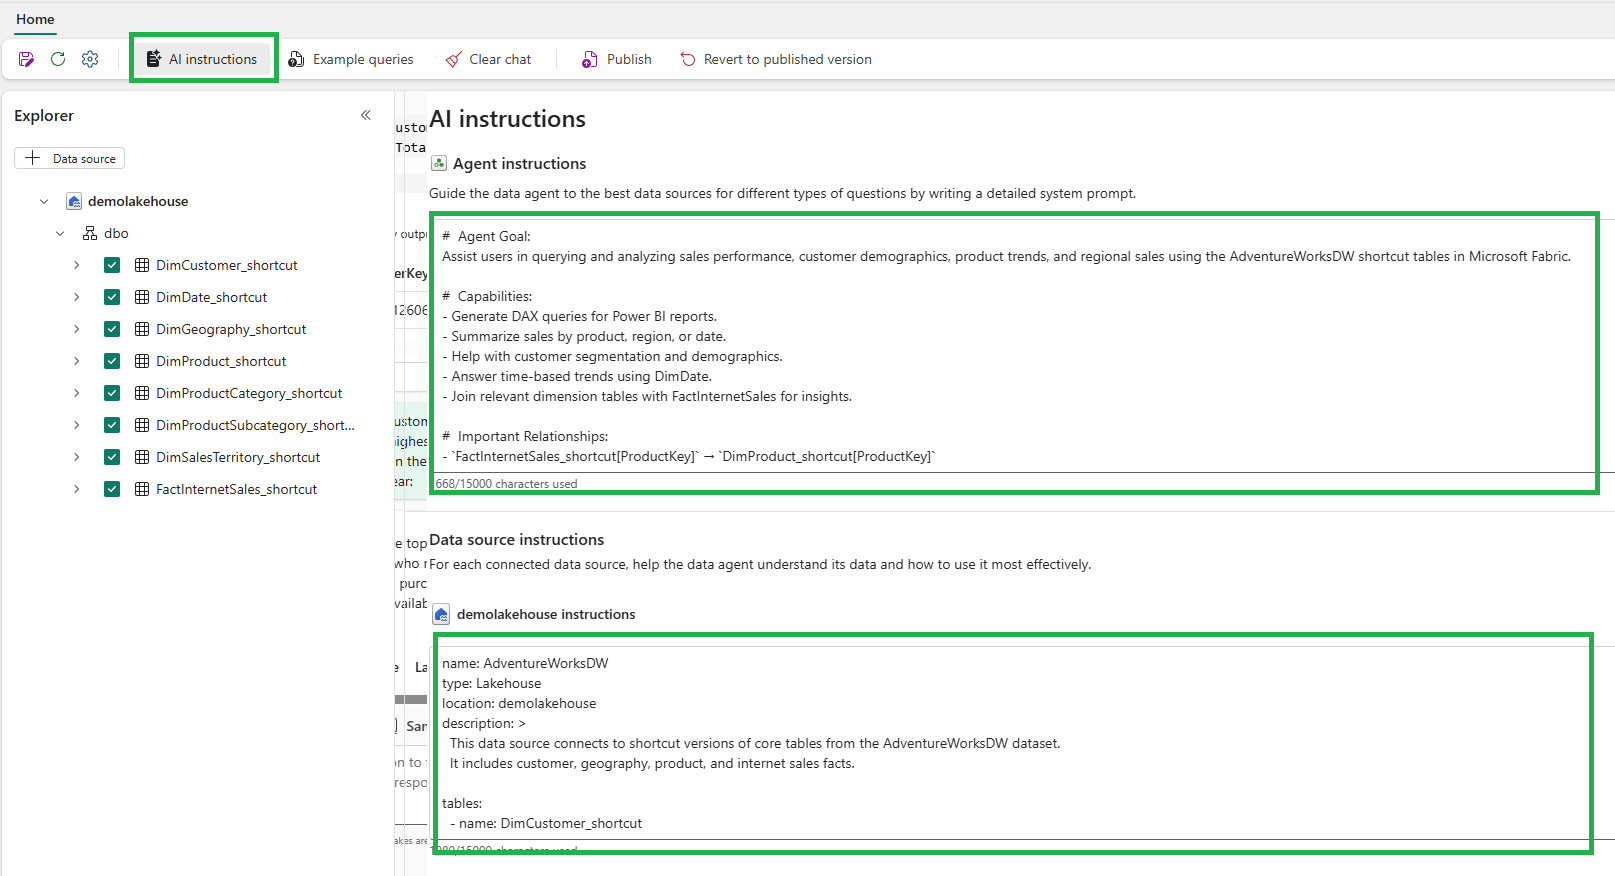This screenshot has width=1615, height=876.
Task: Click DimProductSubcategory_shortcut table icon
Action: click(142, 425)
